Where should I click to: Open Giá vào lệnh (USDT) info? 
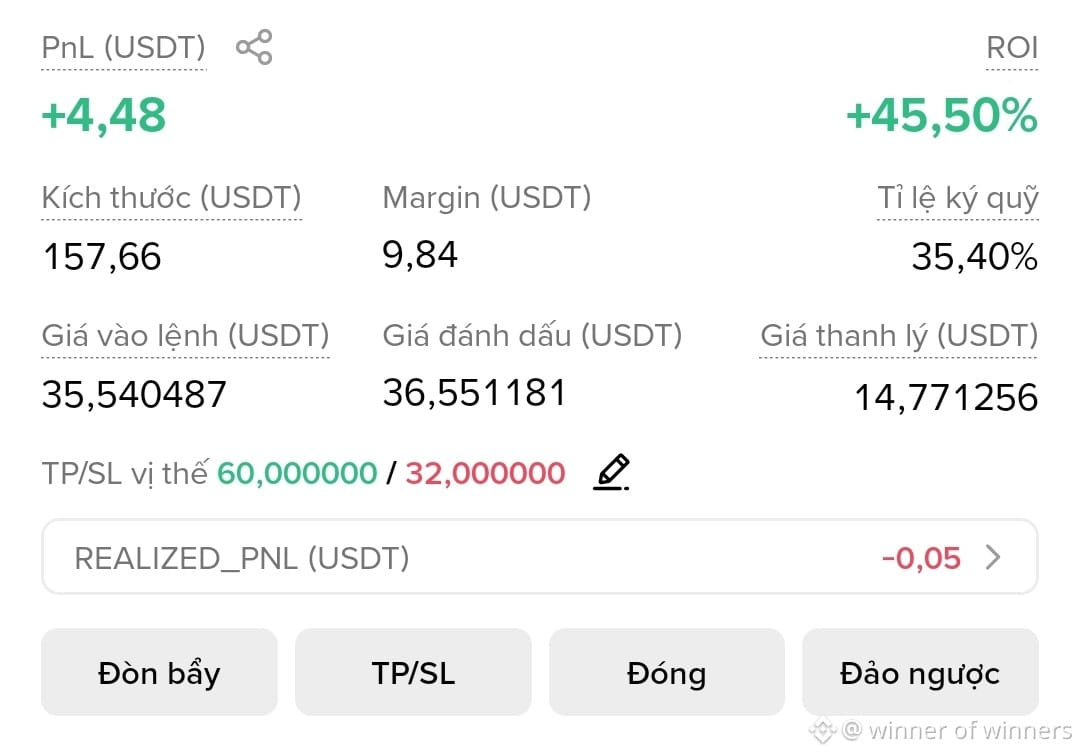[x=185, y=336]
